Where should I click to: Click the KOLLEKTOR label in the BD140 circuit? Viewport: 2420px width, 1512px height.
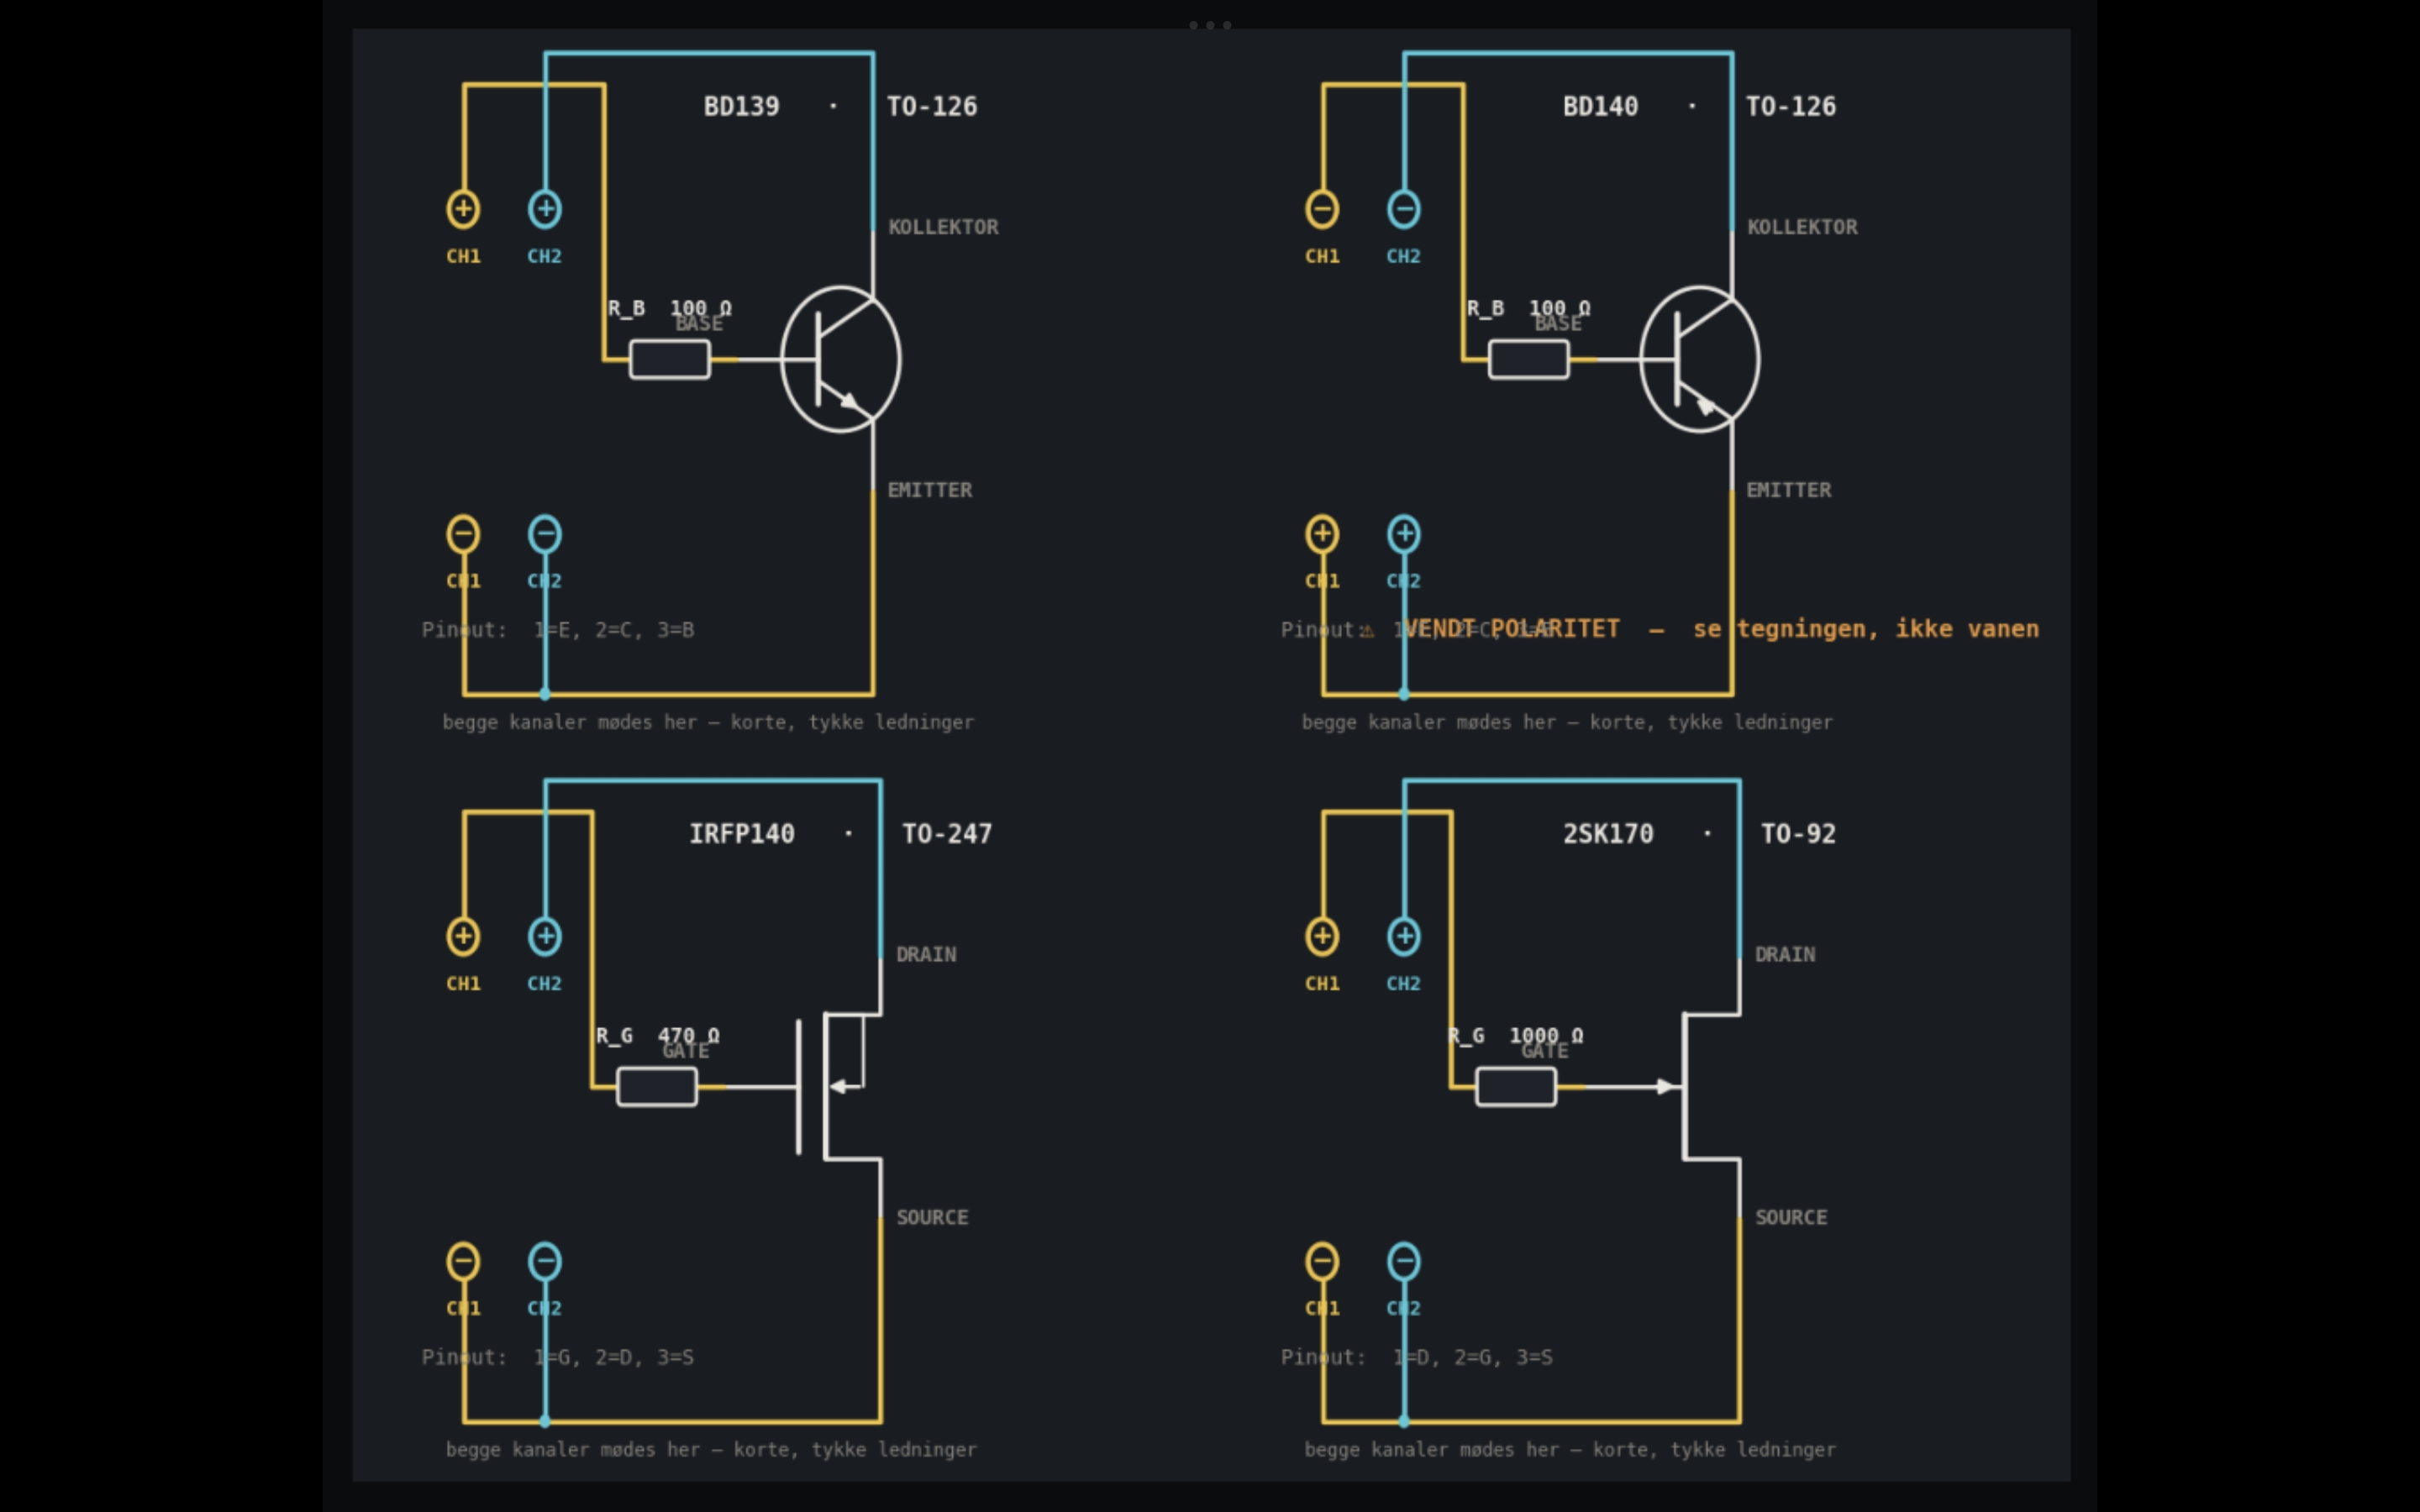(1802, 227)
